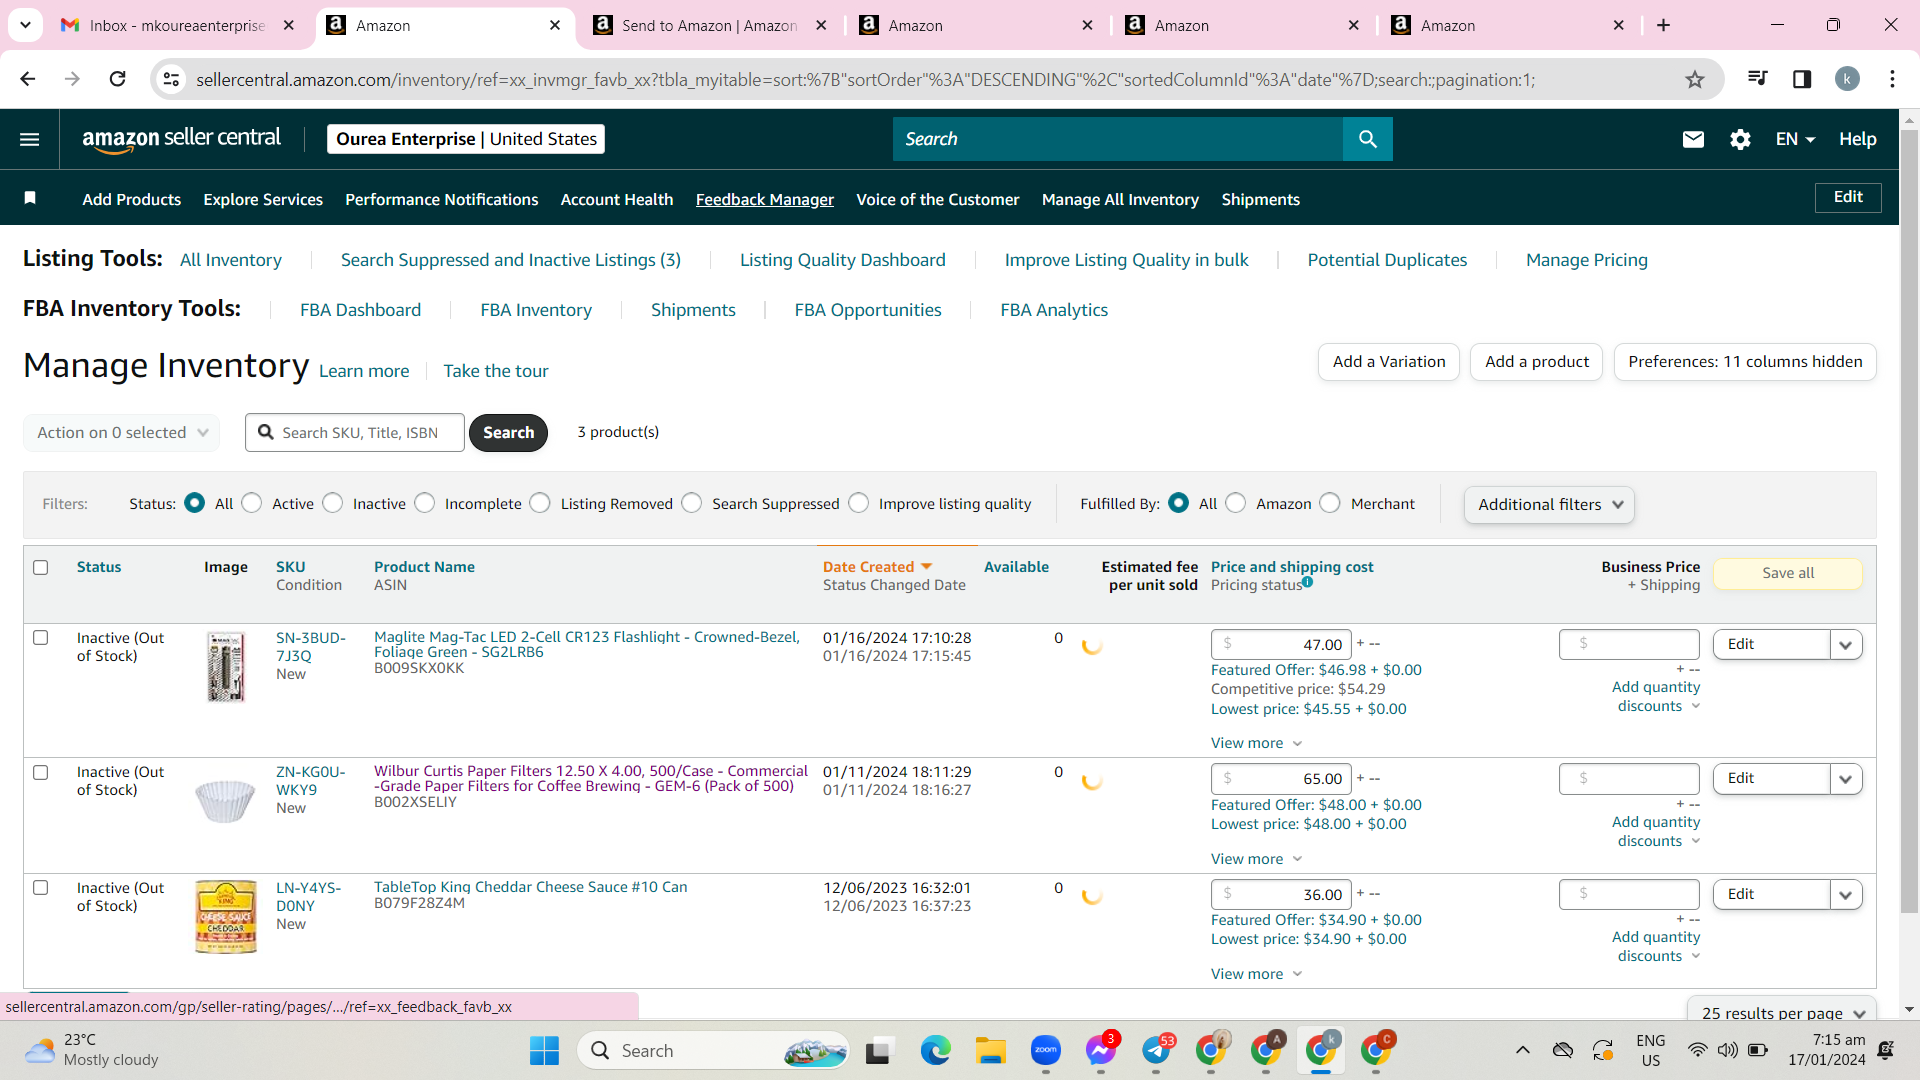Choose the Active status radio filter
Viewport: 1920px width, 1080px height.
tap(252, 503)
